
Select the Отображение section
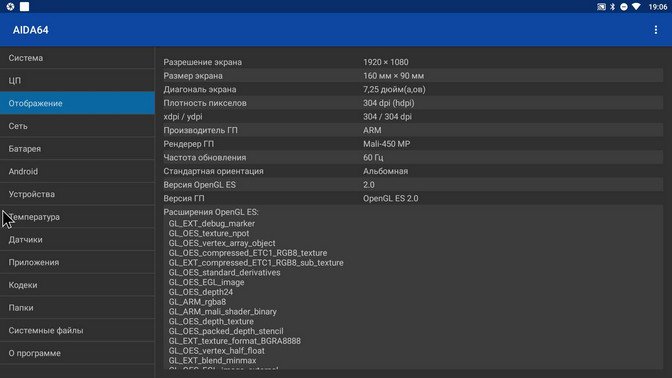coord(77,103)
